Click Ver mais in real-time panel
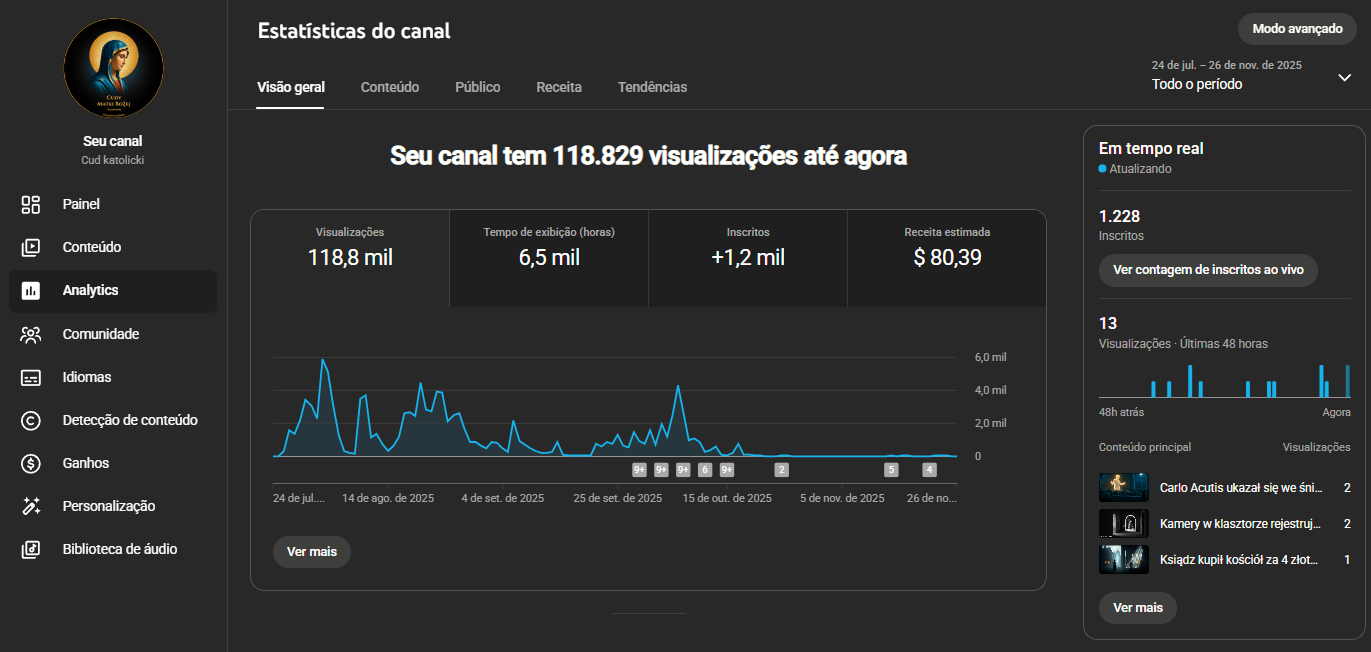Viewport: 1371px width, 652px height. pyautogui.click(x=1138, y=608)
